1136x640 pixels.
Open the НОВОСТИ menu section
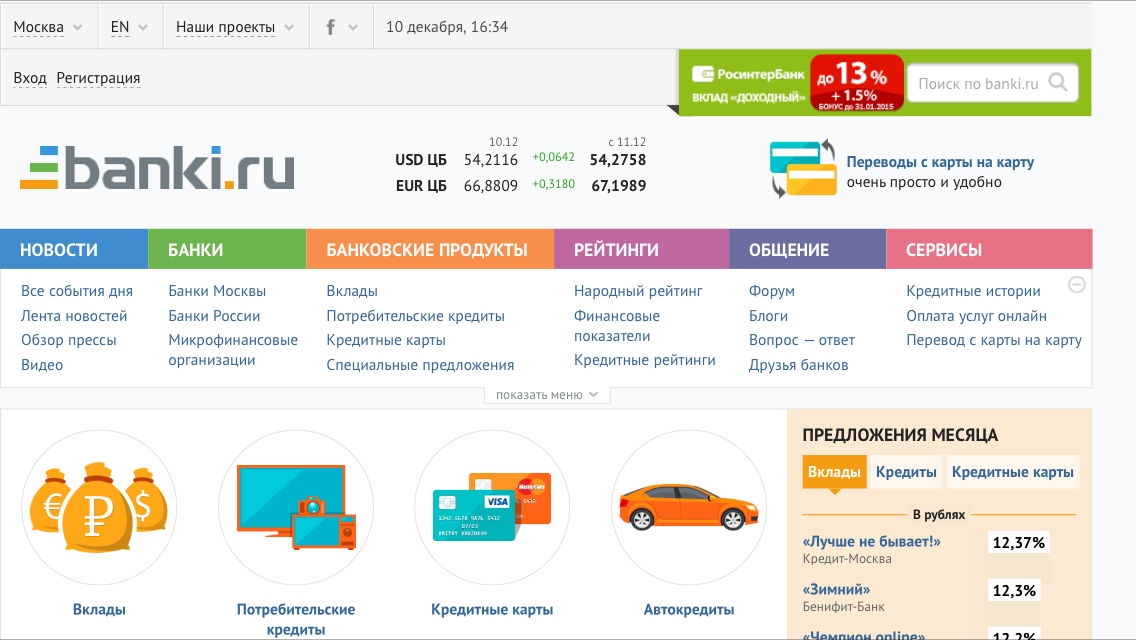pyautogui.click(x=74, y=249)
